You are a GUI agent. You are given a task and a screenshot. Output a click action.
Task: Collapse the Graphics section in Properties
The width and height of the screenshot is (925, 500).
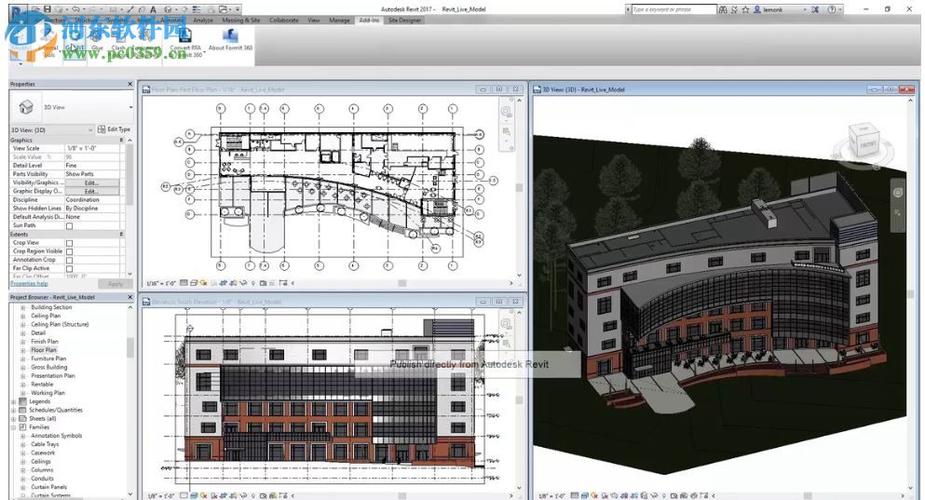(122, 140)
